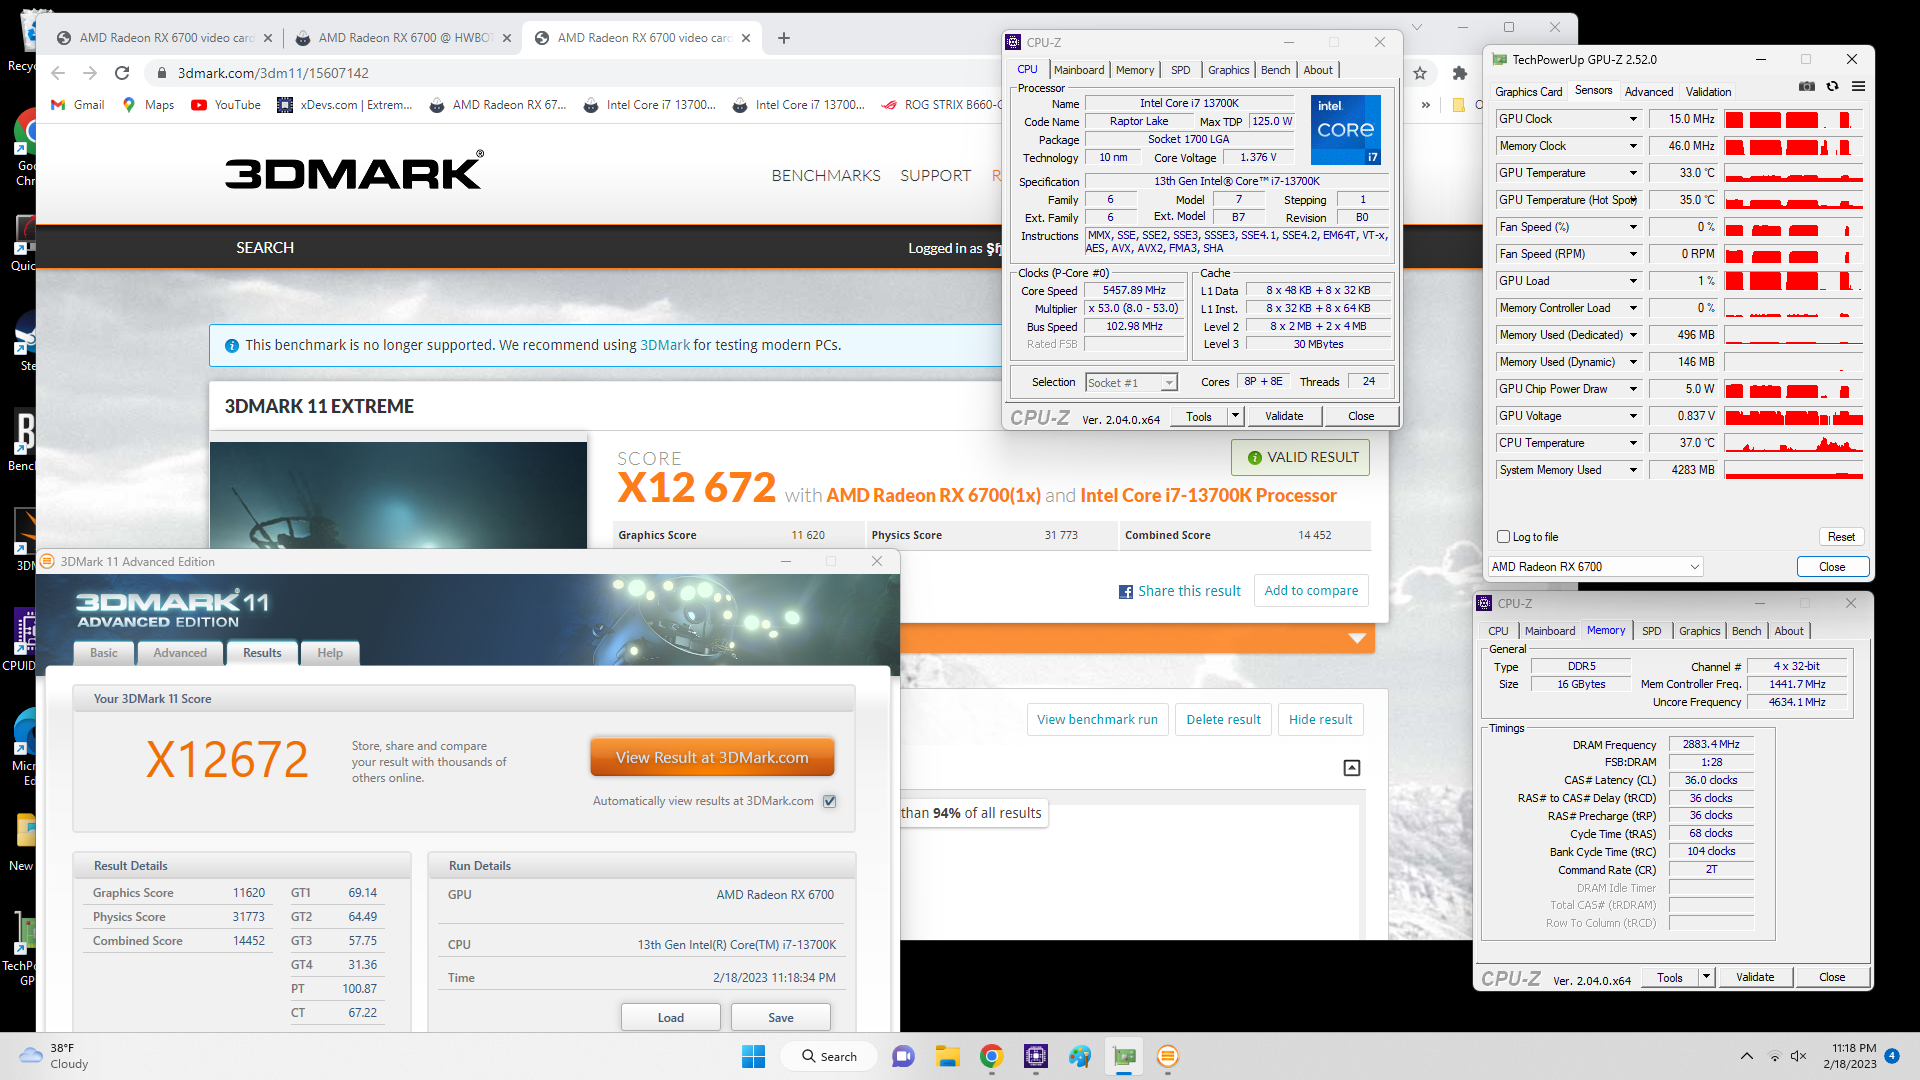Switch to GPU-Z Advanced tab

tap(1648, 91)
